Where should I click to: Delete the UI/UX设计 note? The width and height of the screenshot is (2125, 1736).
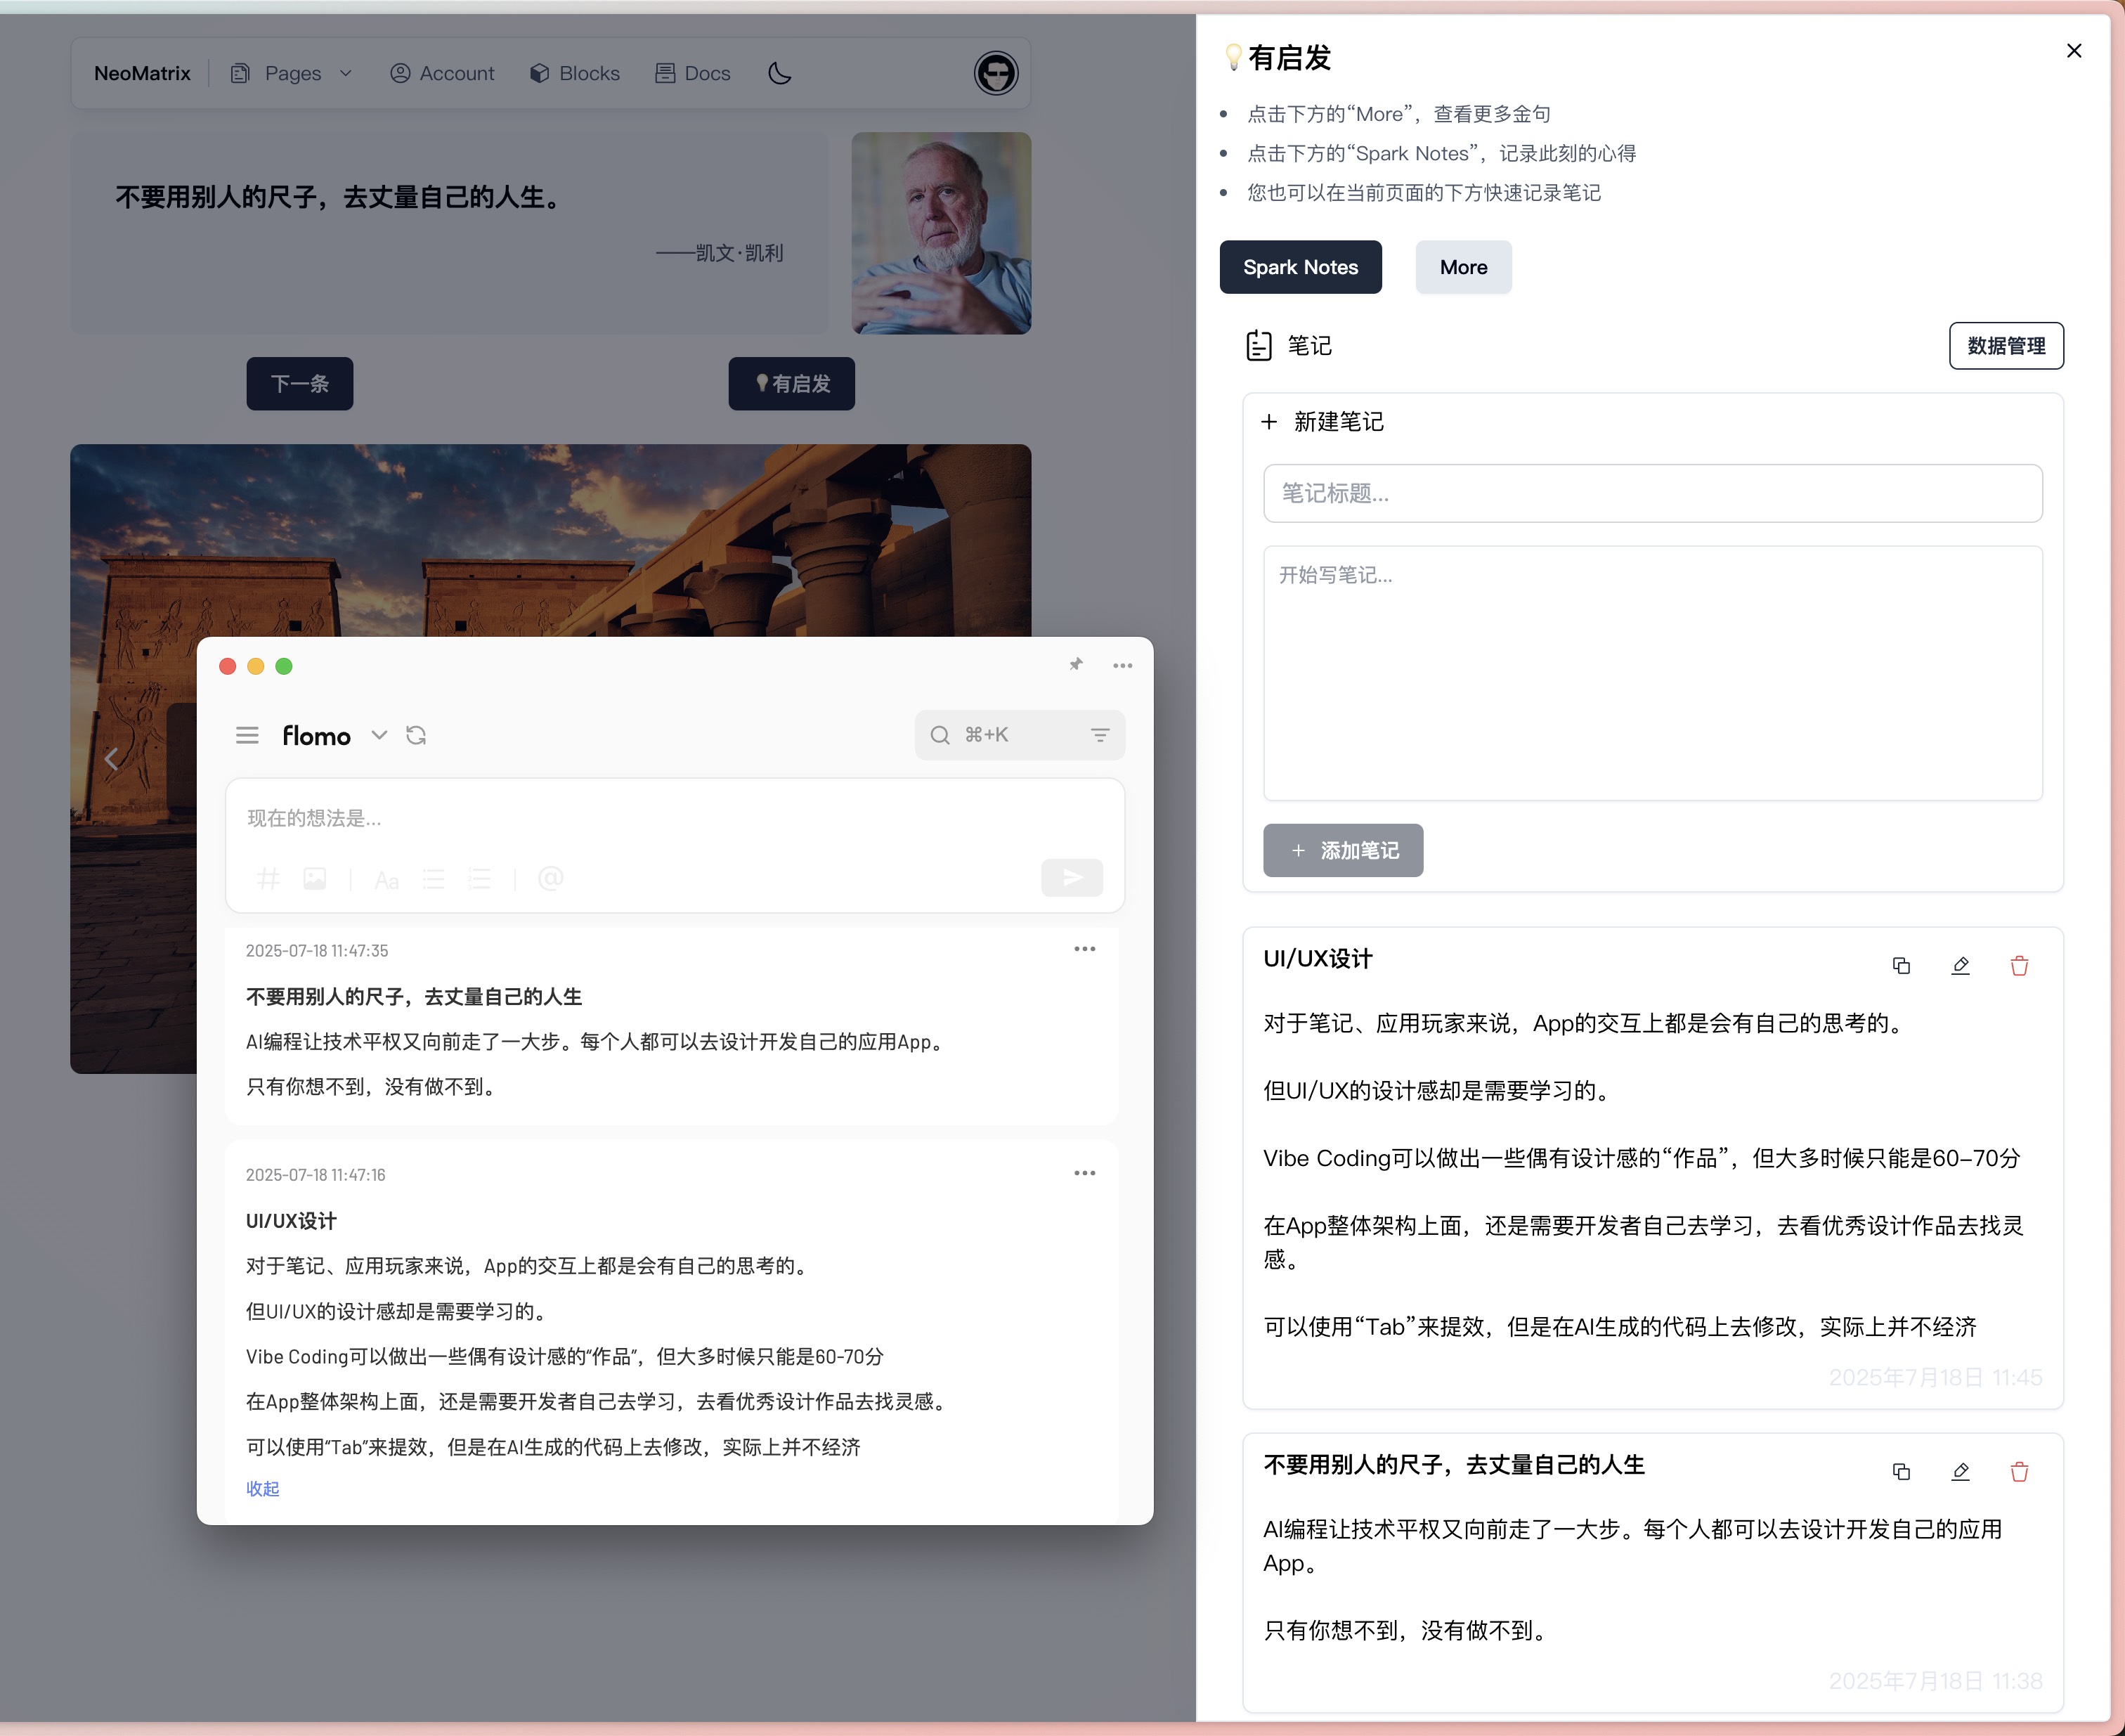(2019, 966)
